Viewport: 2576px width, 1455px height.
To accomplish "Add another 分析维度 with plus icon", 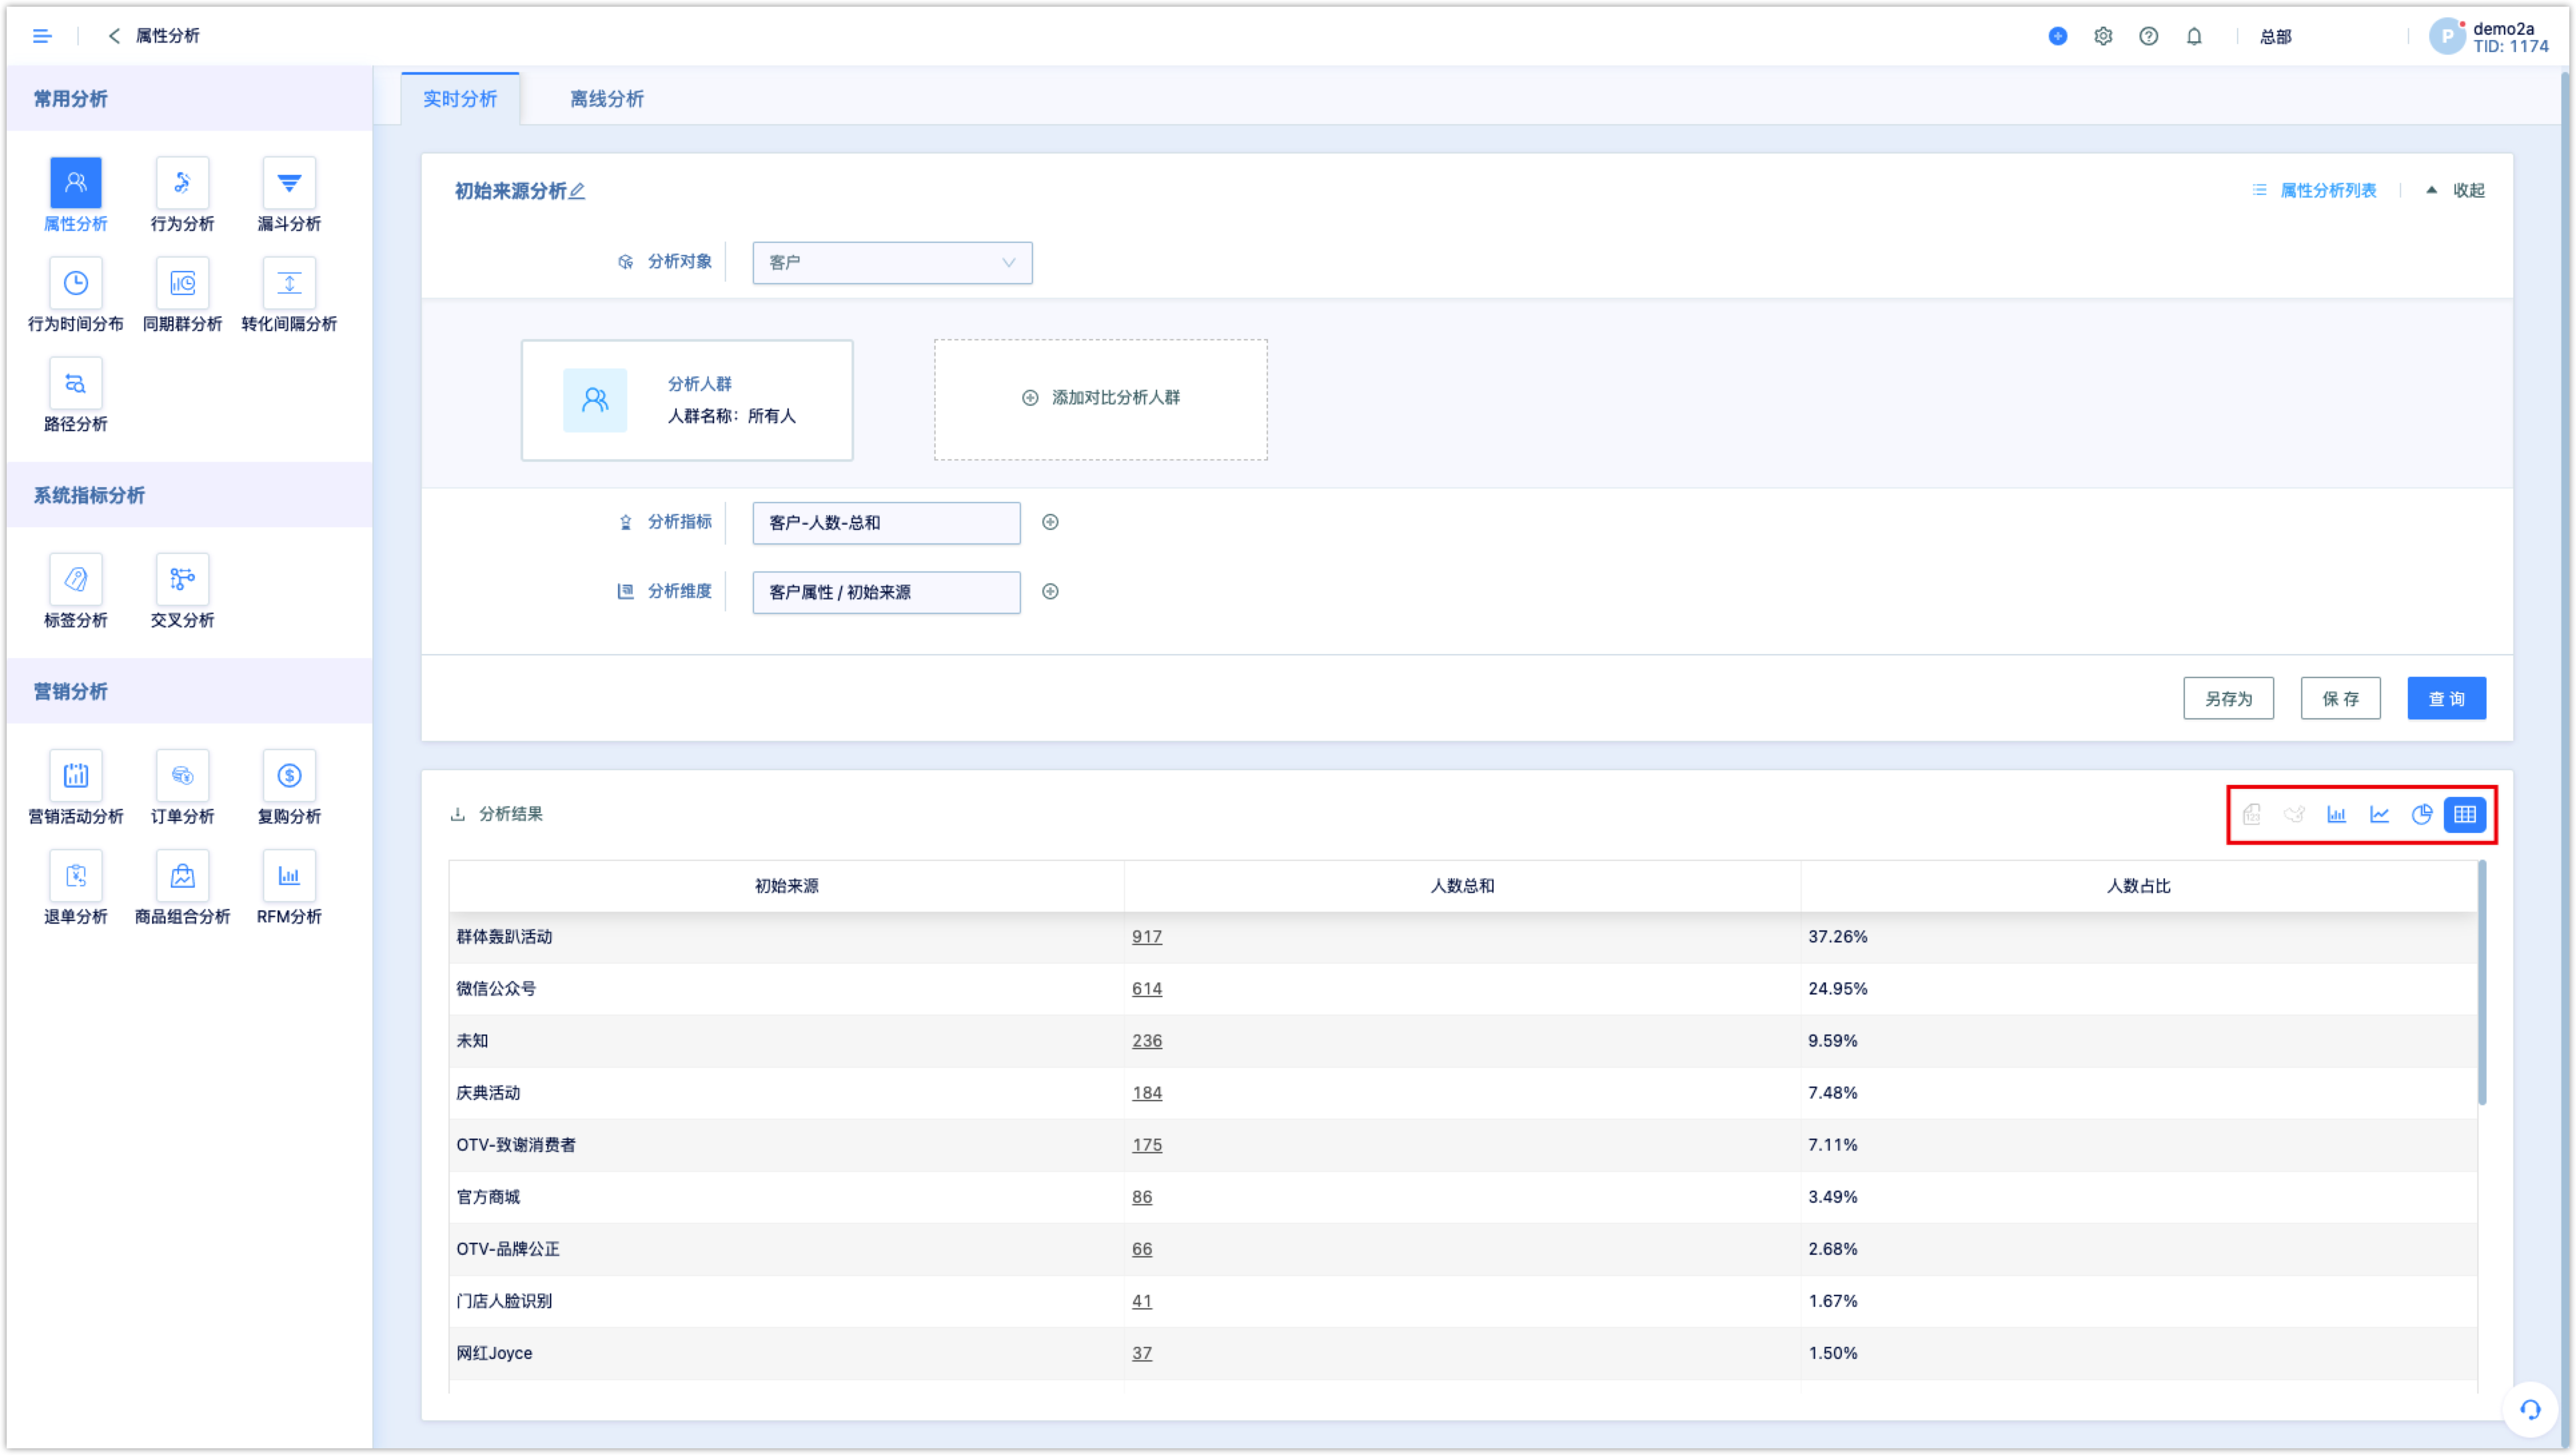I will point(1050,591).
